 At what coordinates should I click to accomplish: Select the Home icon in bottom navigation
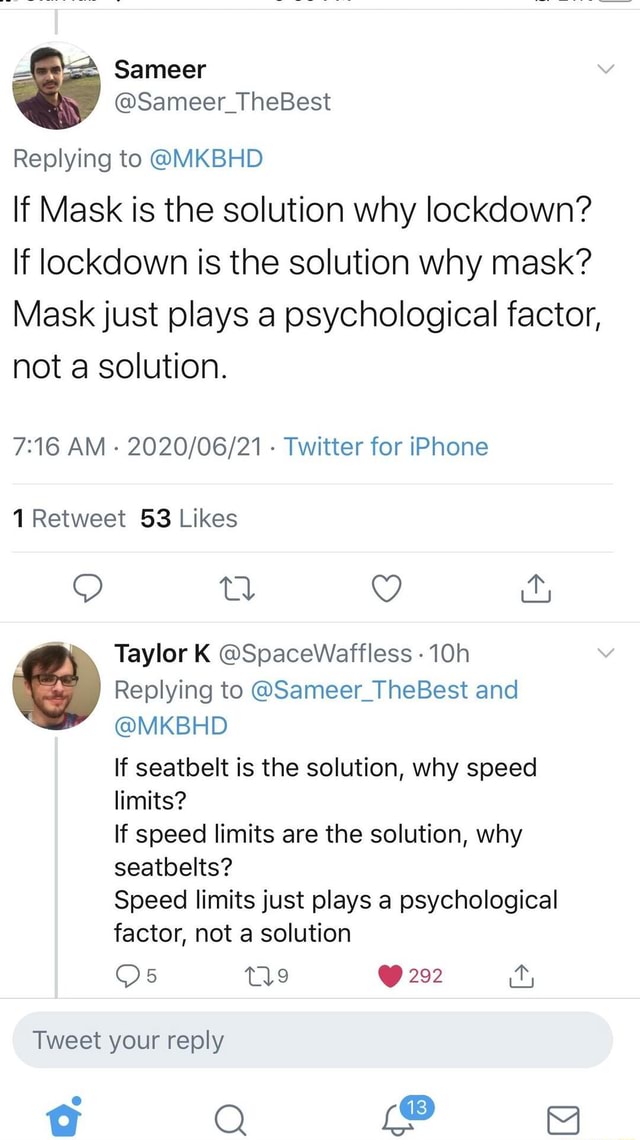click(x=63, y=1115)
